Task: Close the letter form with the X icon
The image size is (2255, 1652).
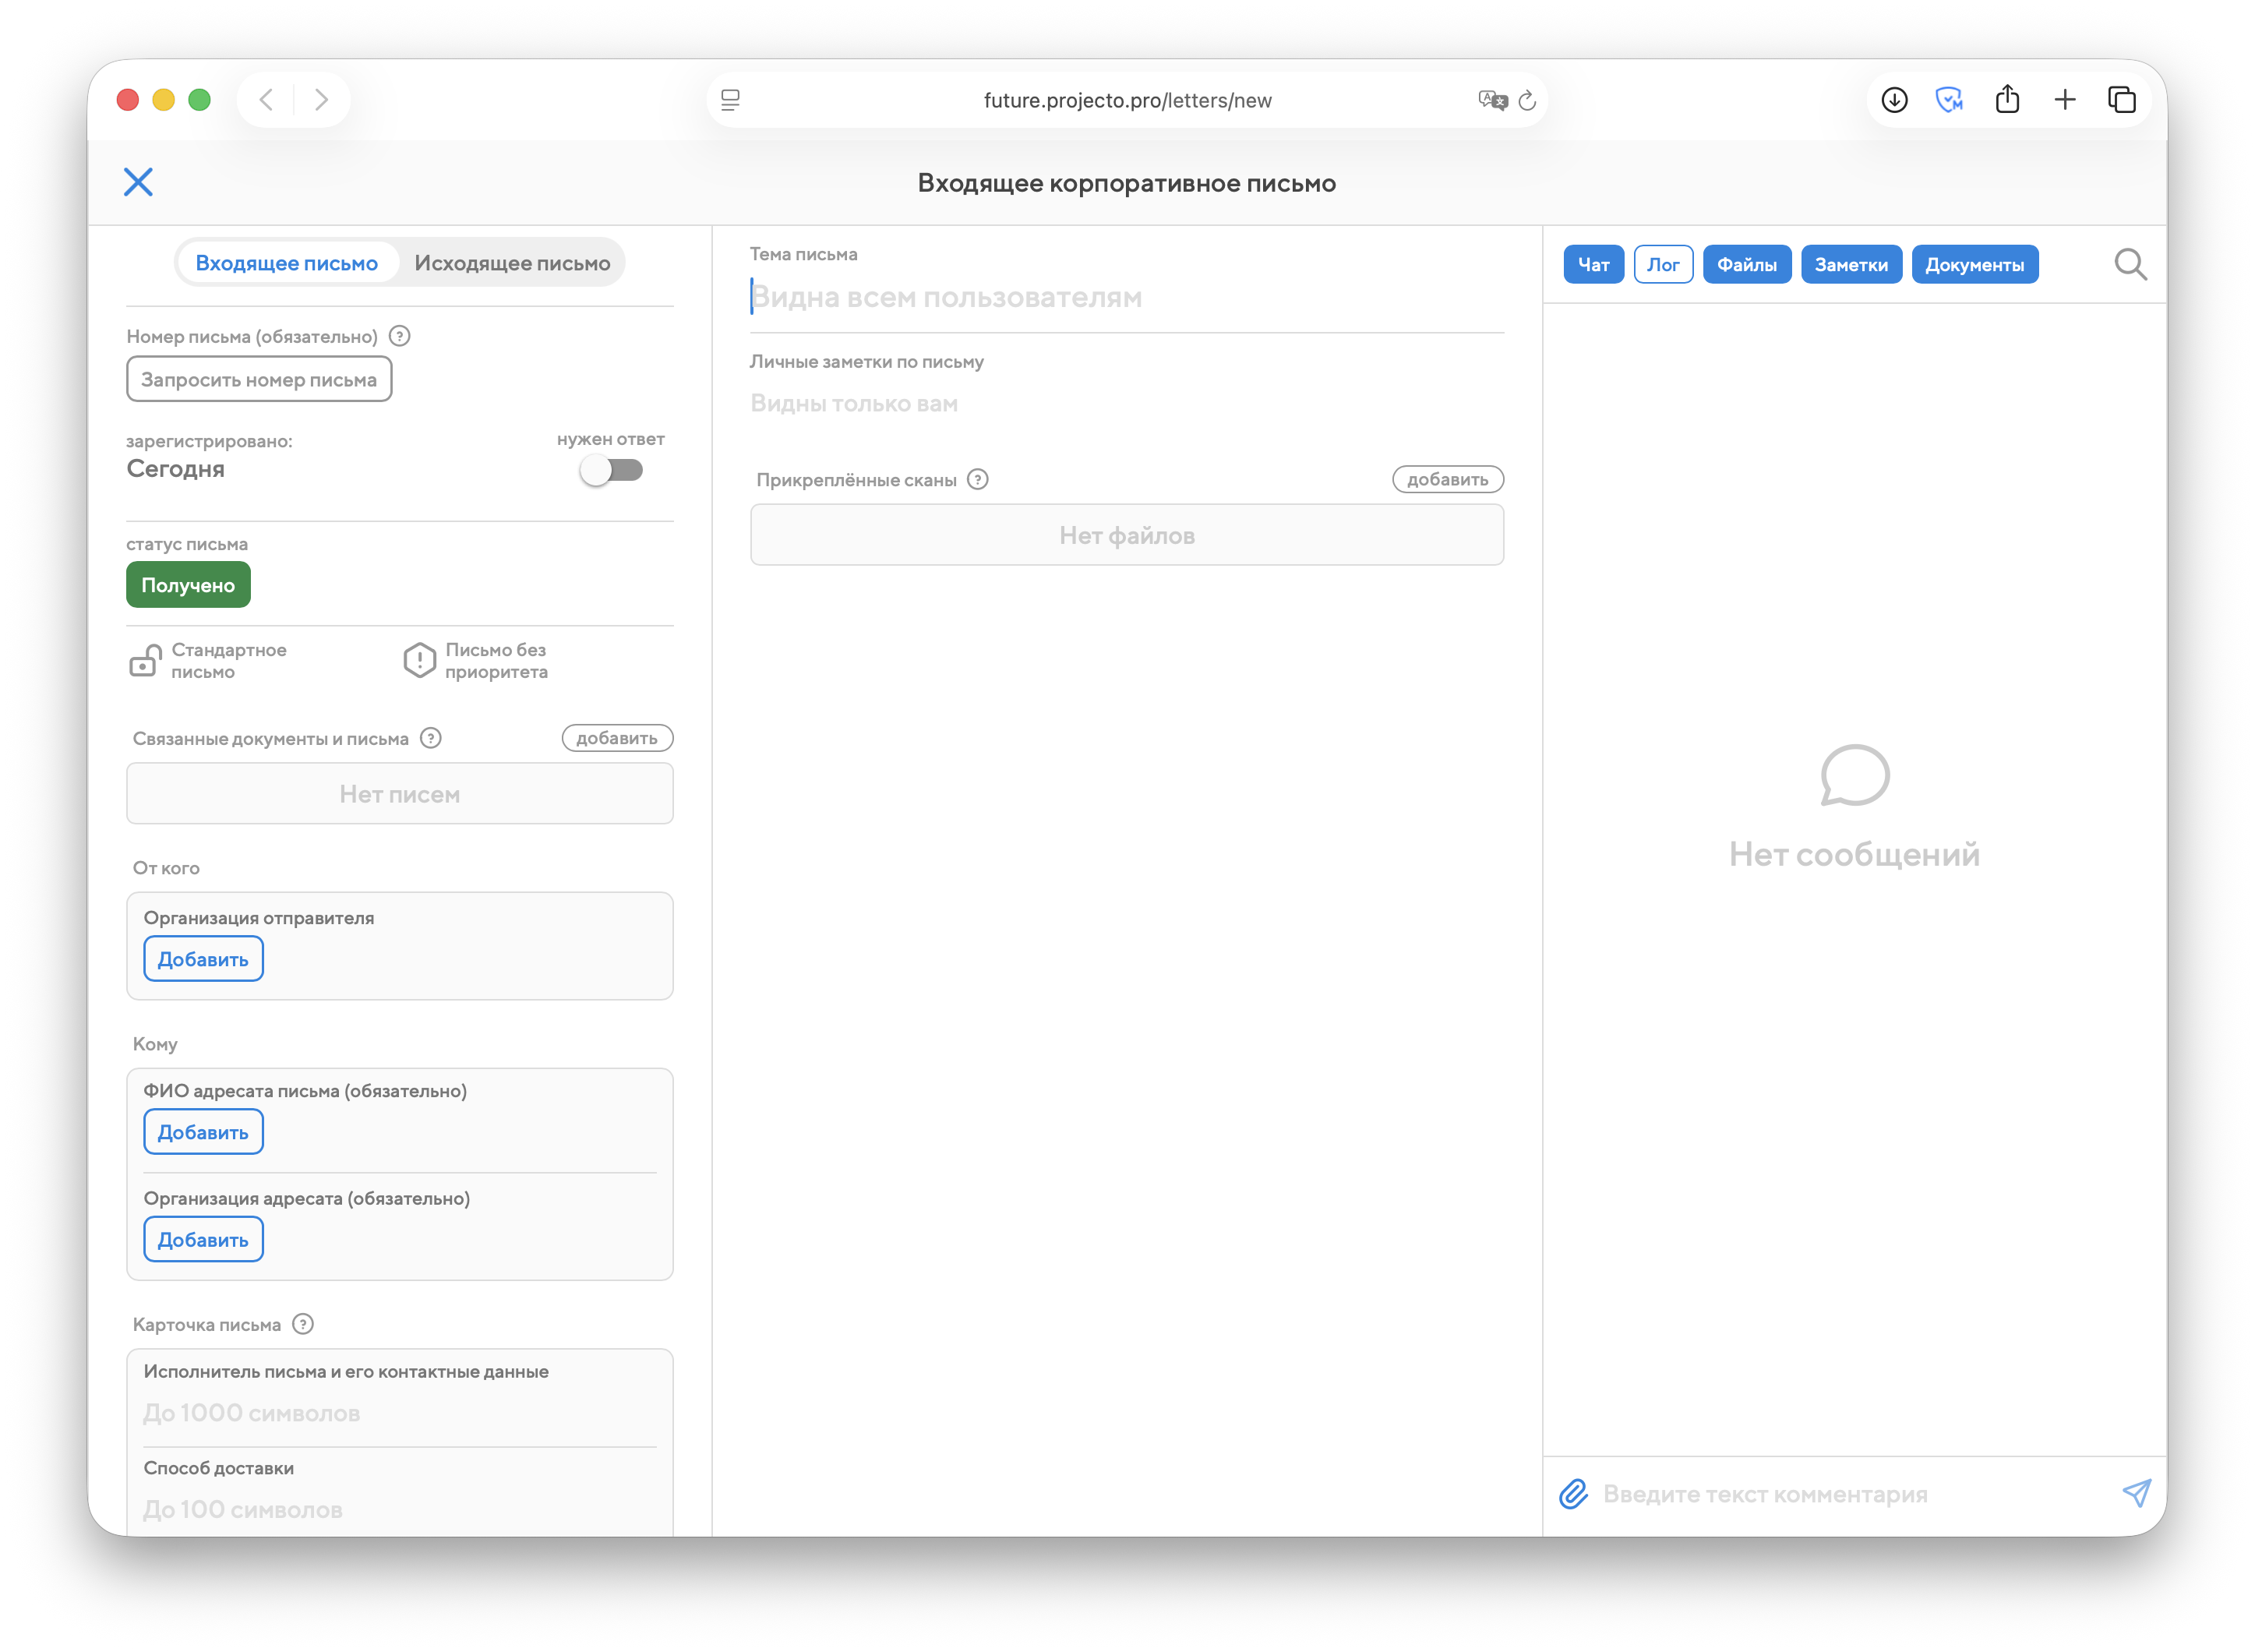Action: (138, 182)
